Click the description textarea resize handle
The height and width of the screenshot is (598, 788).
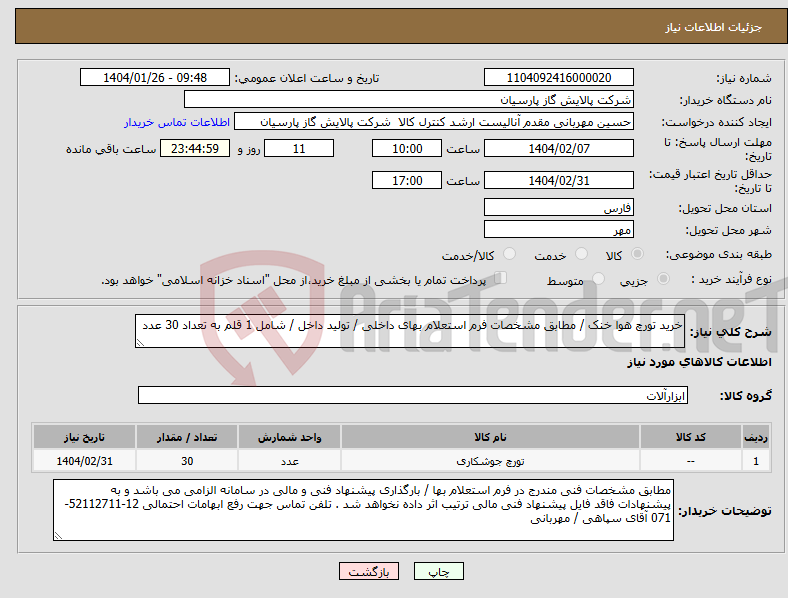point(140,343)
